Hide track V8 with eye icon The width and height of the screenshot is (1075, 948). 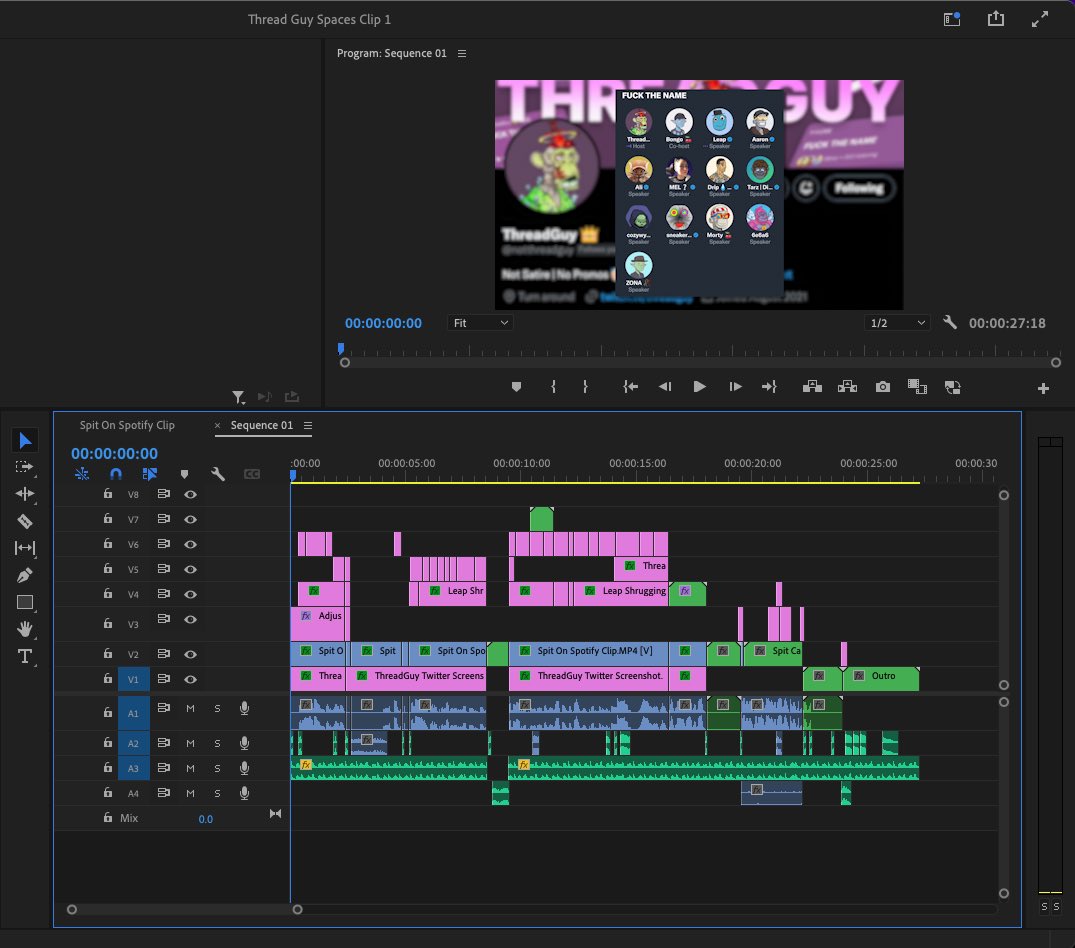pos(191,494)
